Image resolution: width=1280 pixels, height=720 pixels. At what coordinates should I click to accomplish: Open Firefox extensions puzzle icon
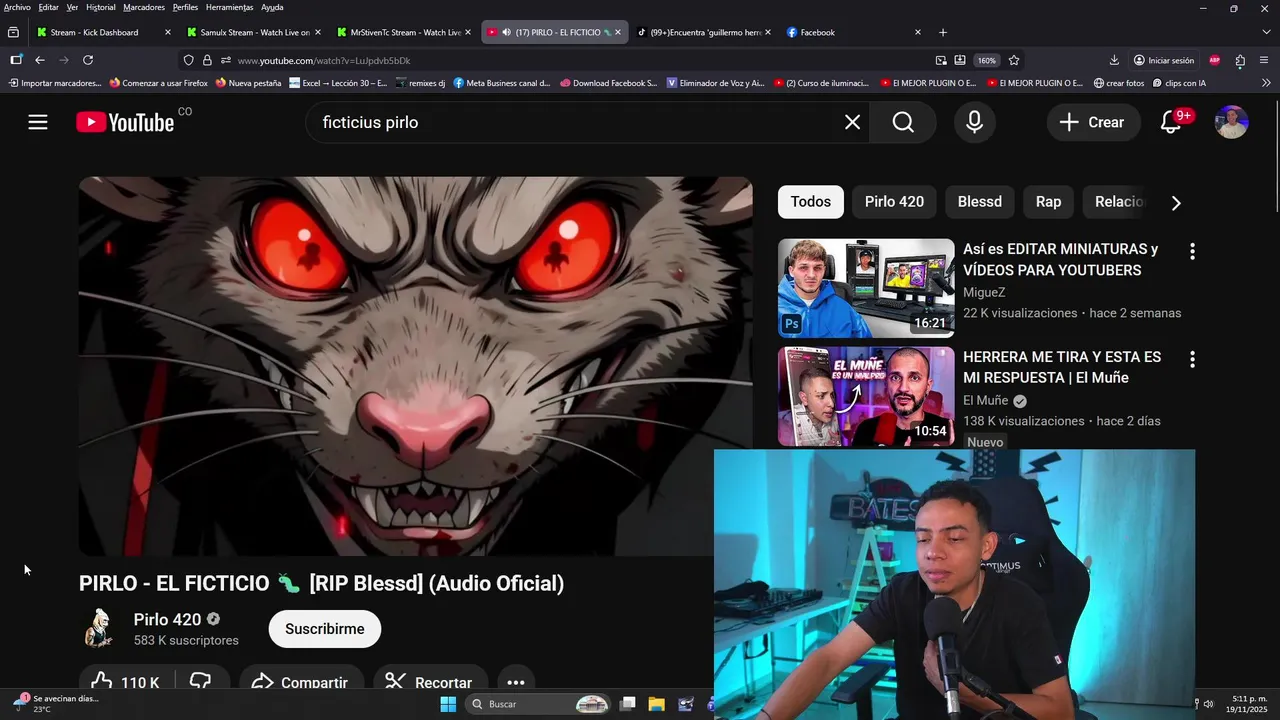(1240, 60)
